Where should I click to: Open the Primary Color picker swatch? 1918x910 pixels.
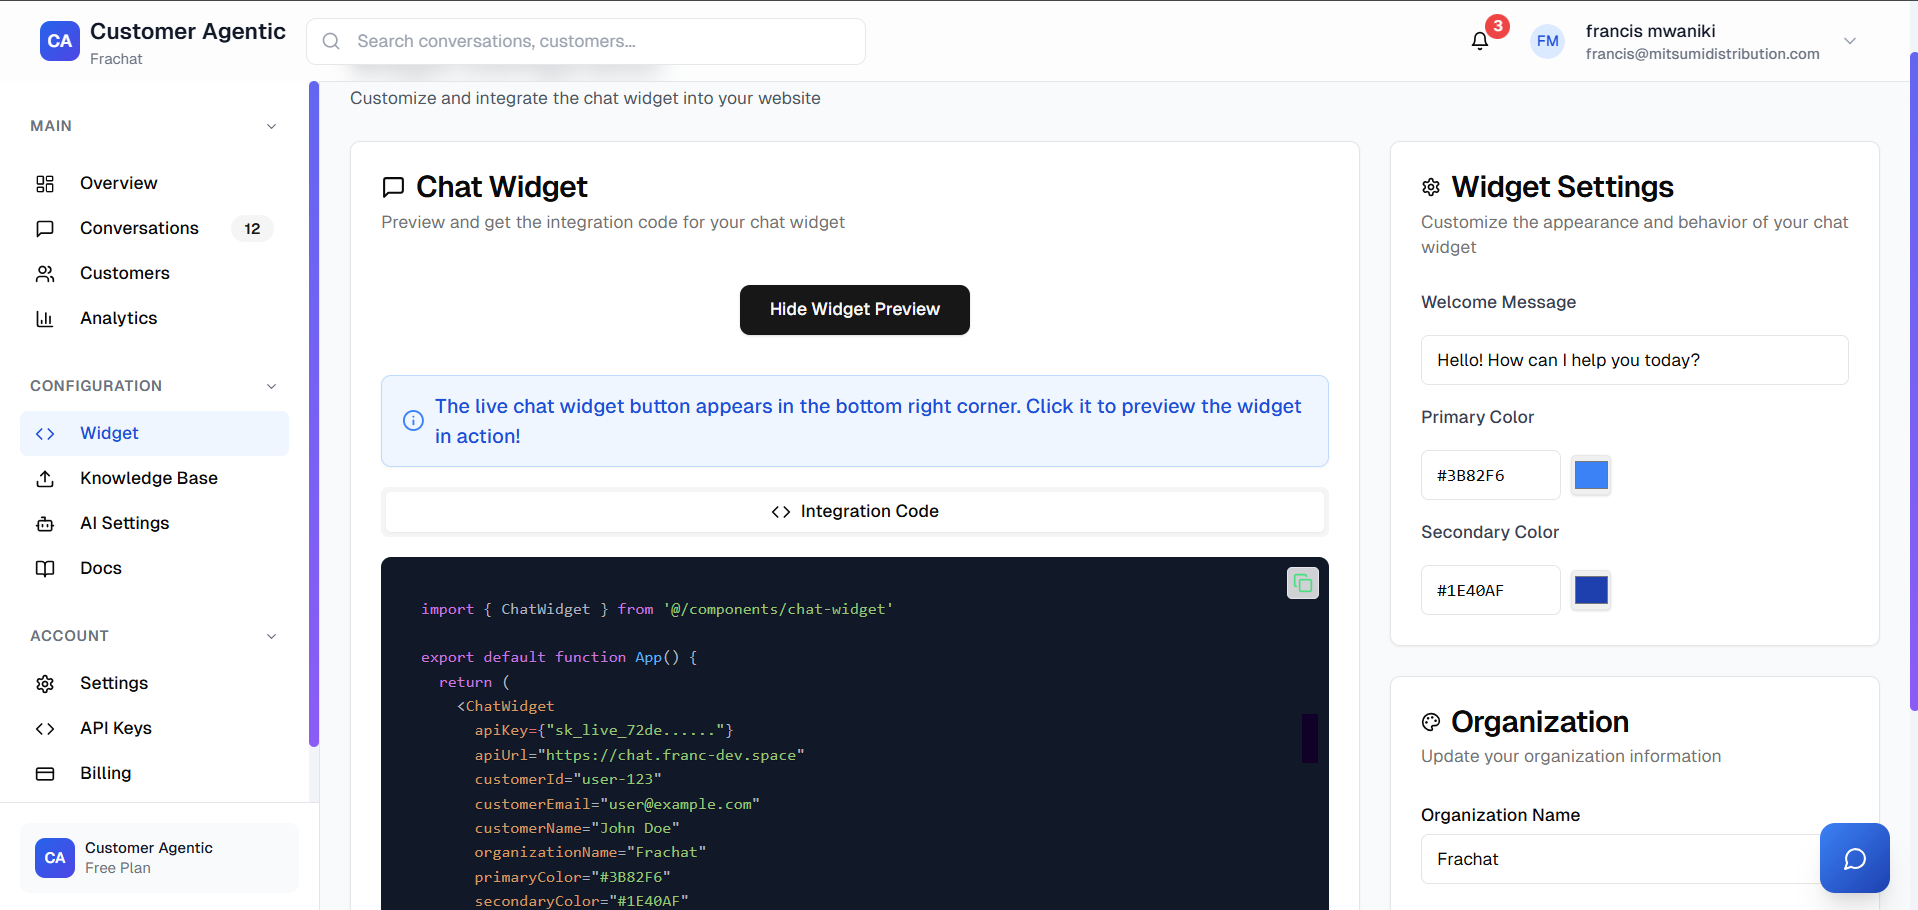[1590, 475]
